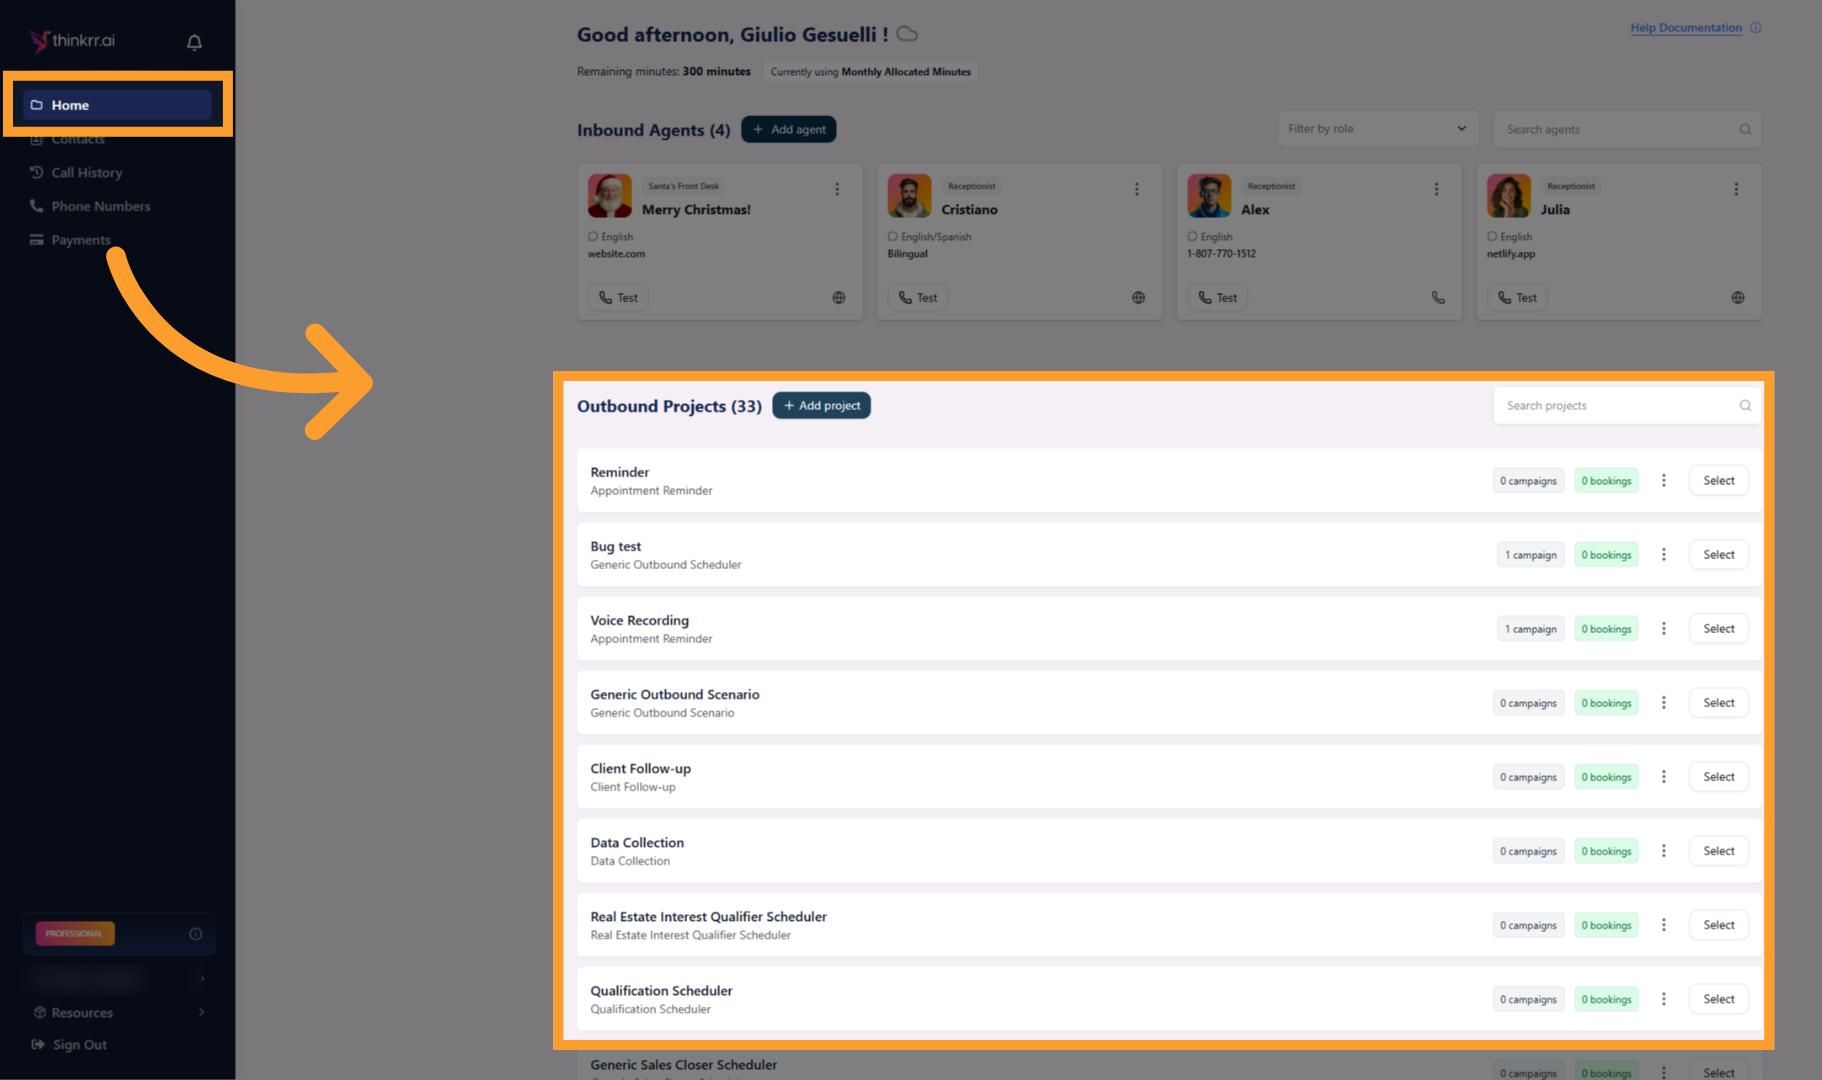Select the Reminder project
Viewport: 1822px width, 1080px height.
point(1719,481)
